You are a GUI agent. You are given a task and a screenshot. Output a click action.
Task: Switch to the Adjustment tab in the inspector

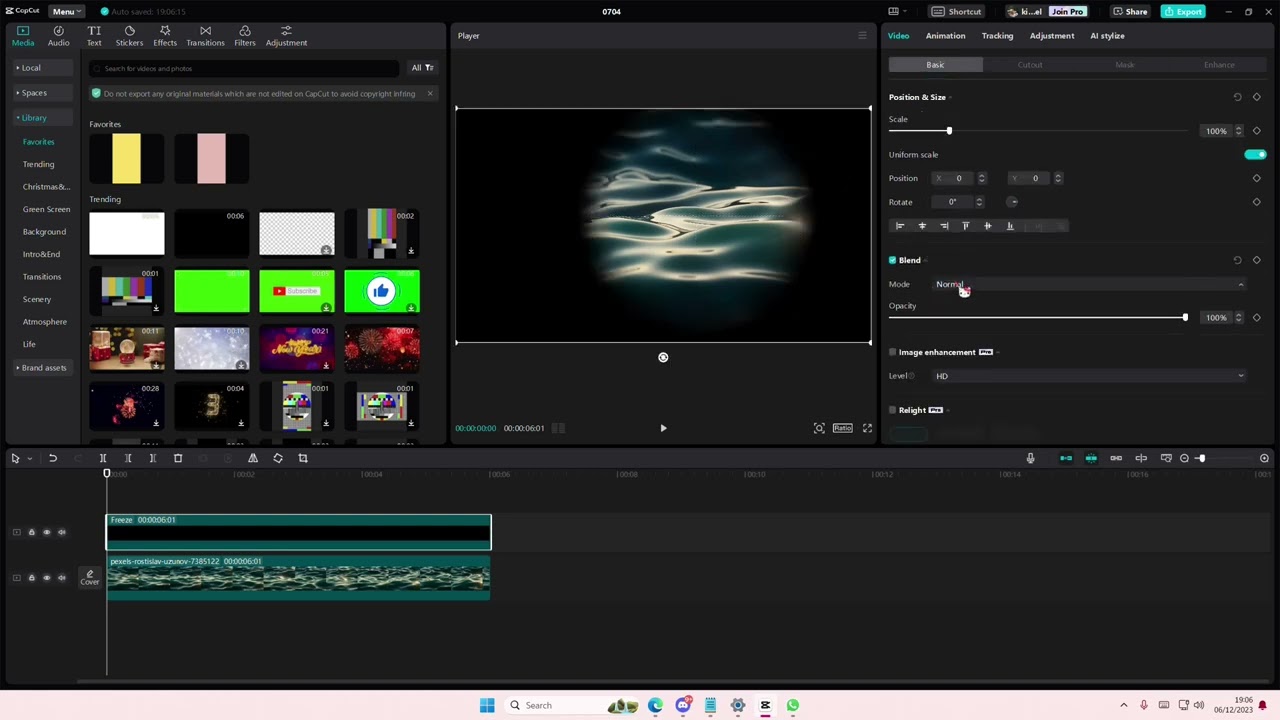[x=1052, y=36]
